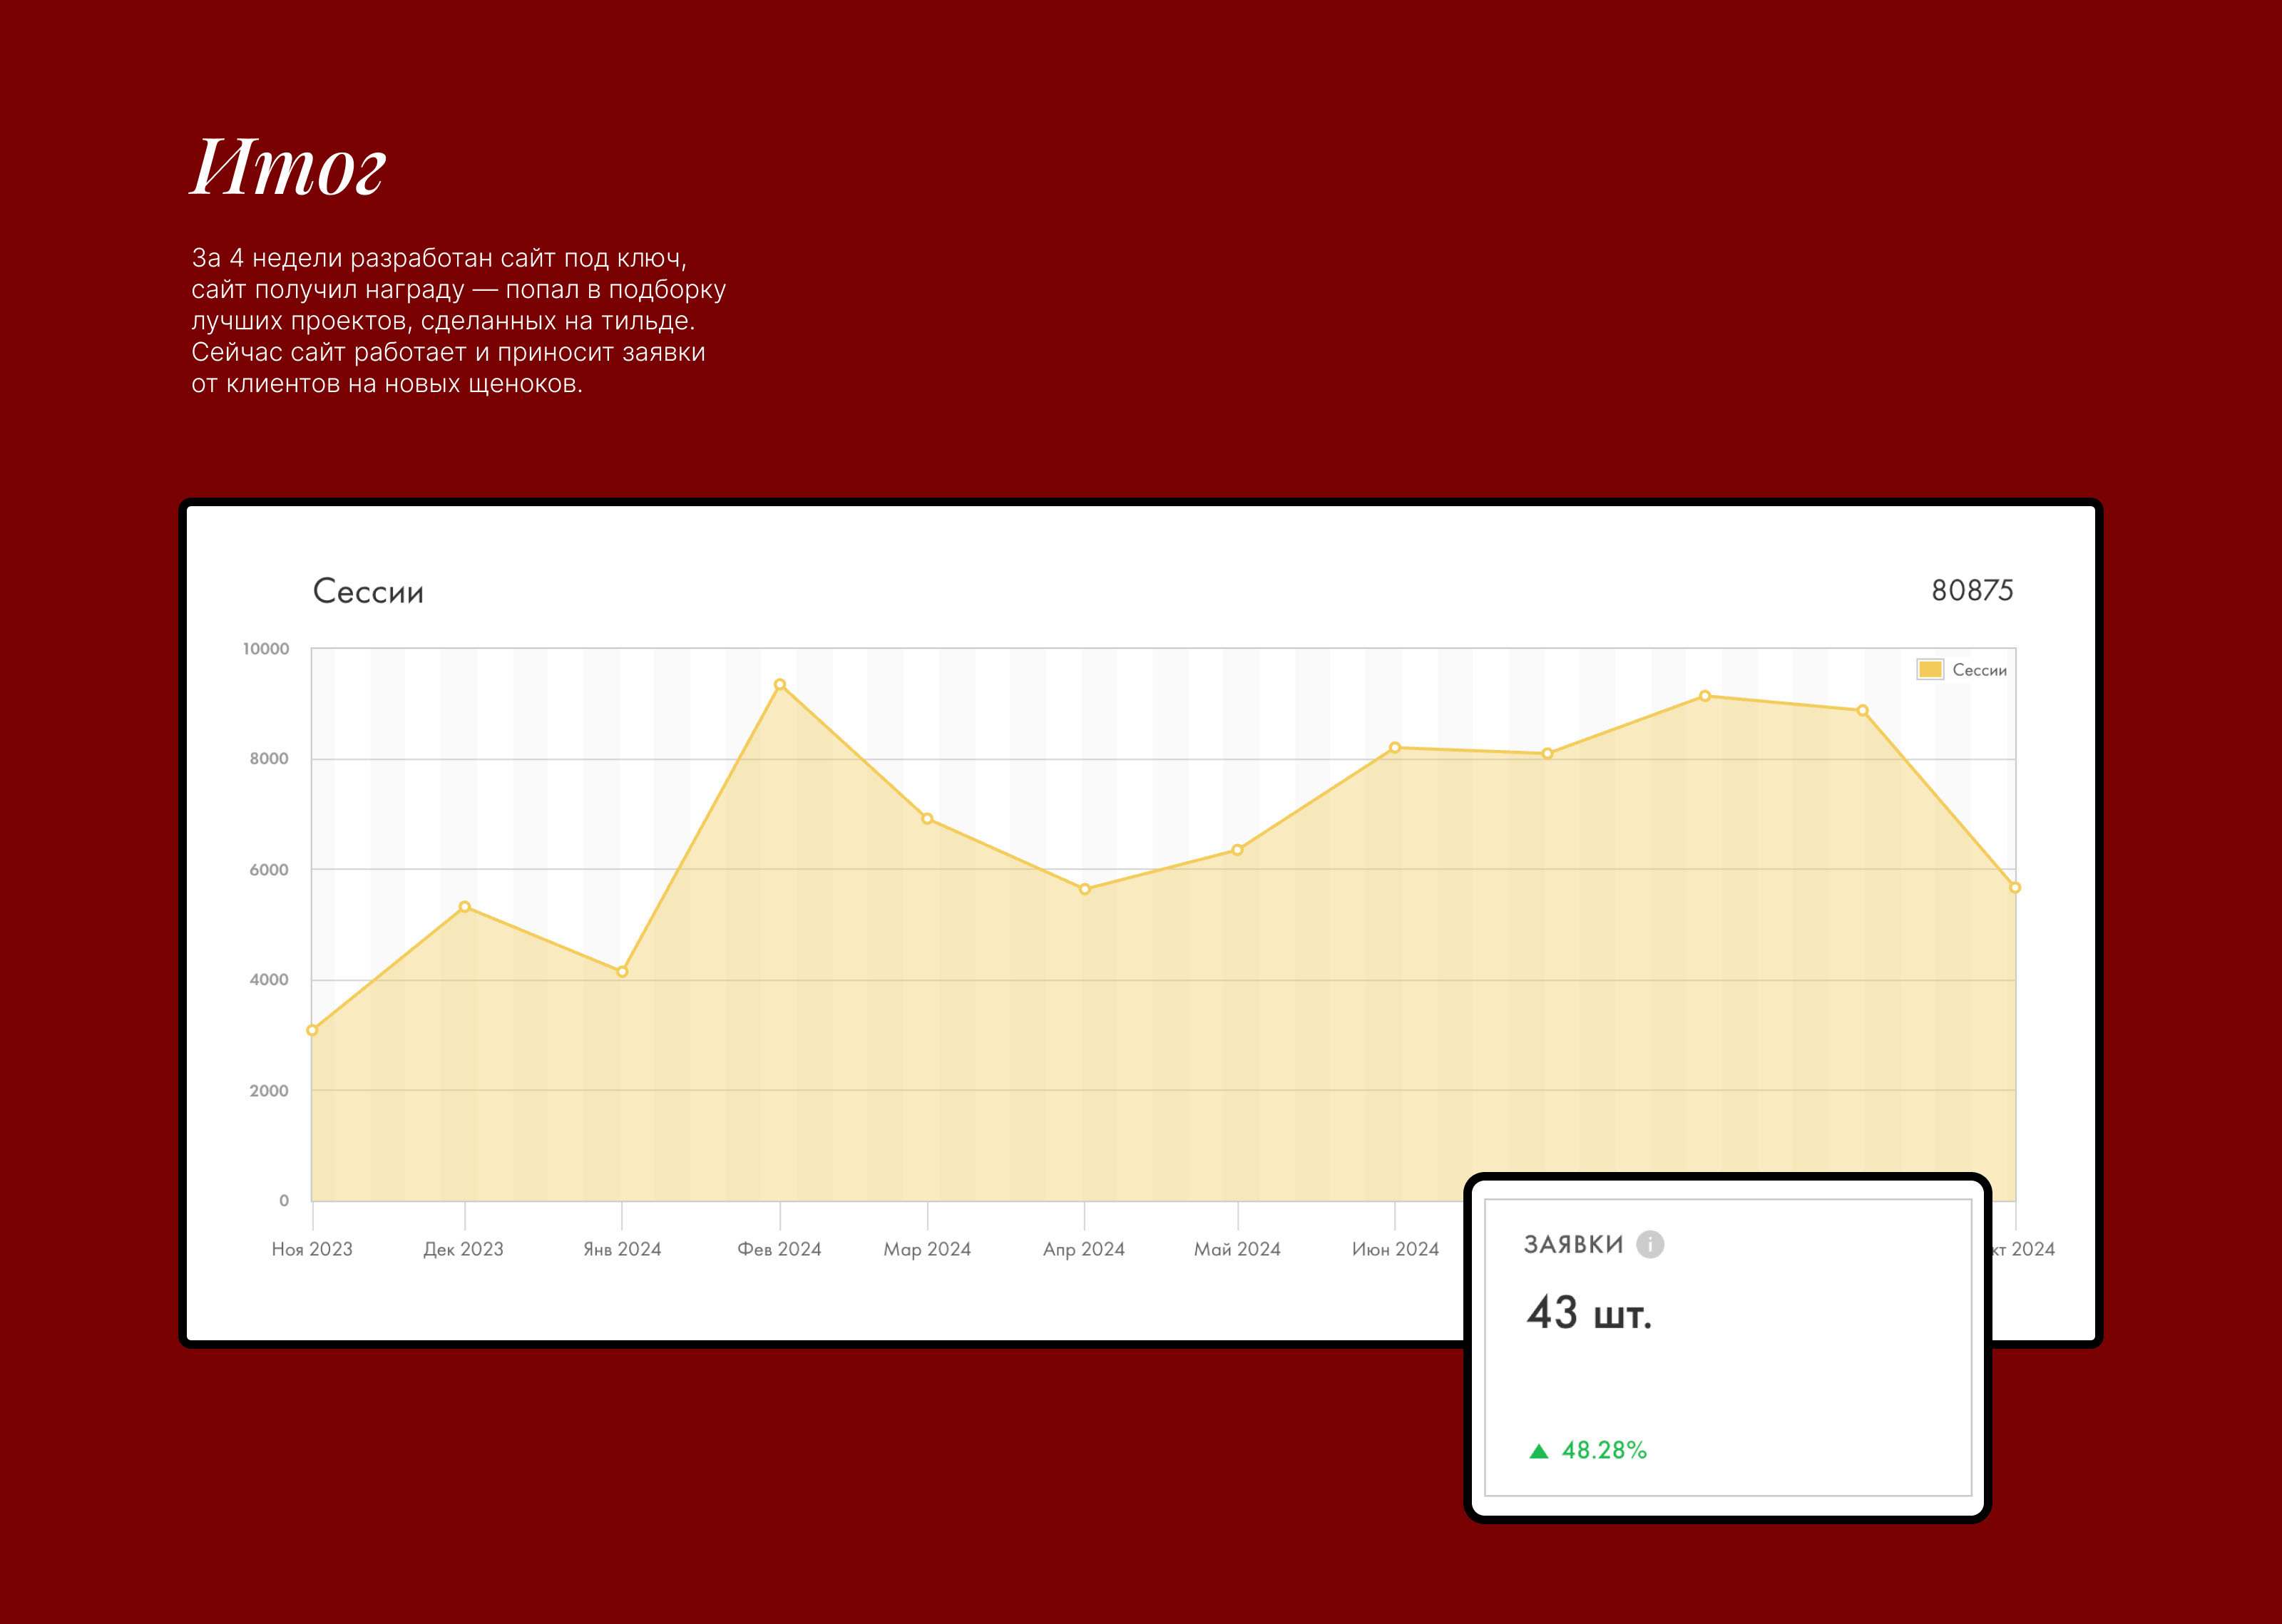Select the Май 2024 chart point
Image resolution: width=2282 pixels, height=1624 pixels.
[x=1237, y=850]
